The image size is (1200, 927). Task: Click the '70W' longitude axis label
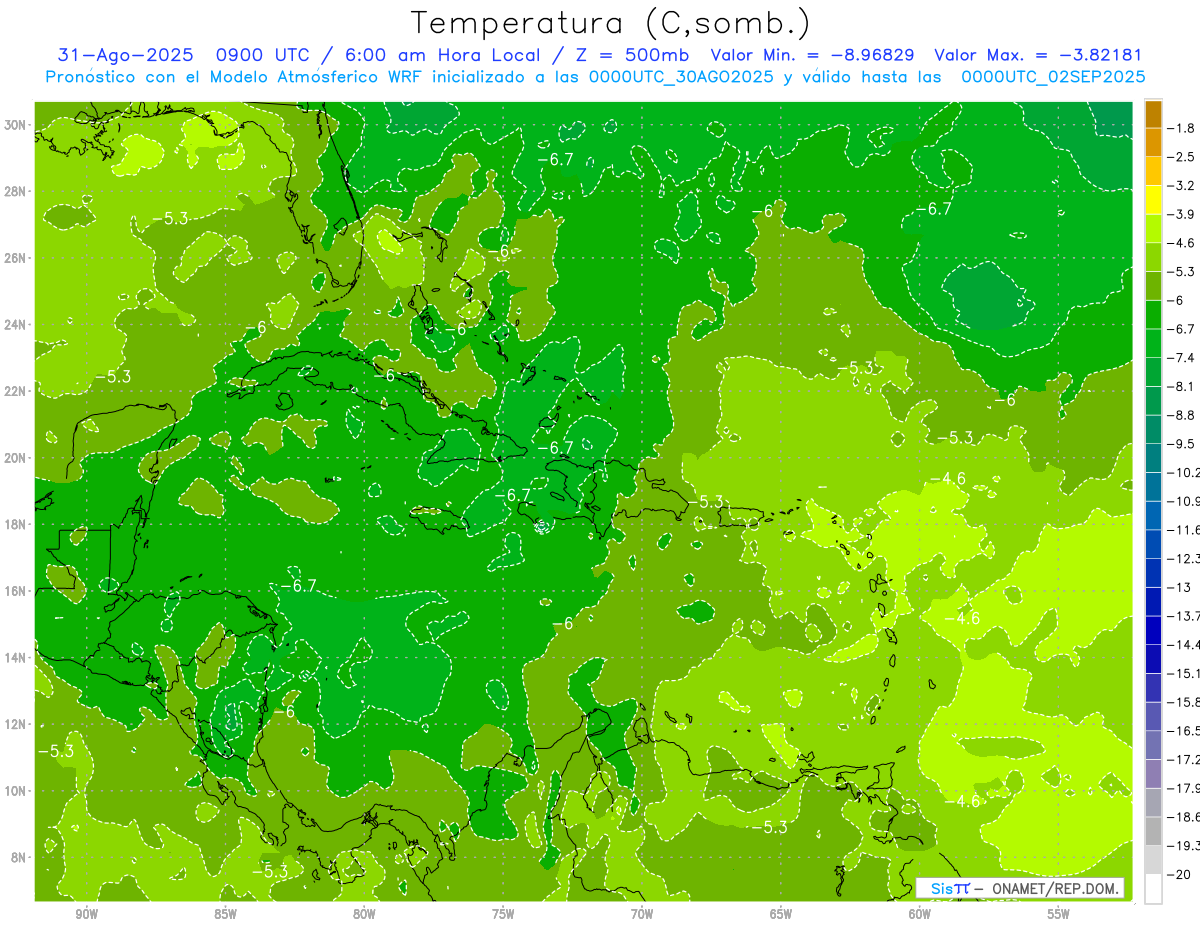(x=642, y=914)
